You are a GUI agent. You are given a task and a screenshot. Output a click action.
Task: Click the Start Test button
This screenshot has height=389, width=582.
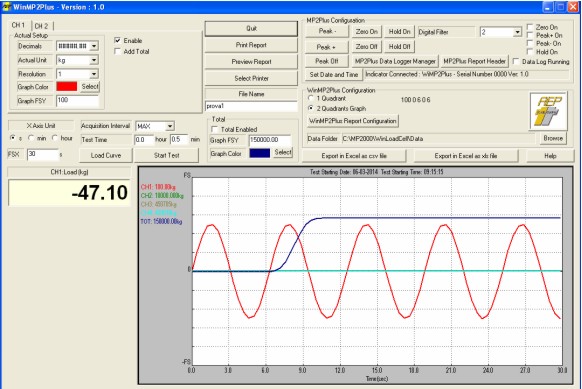(166, 155)
